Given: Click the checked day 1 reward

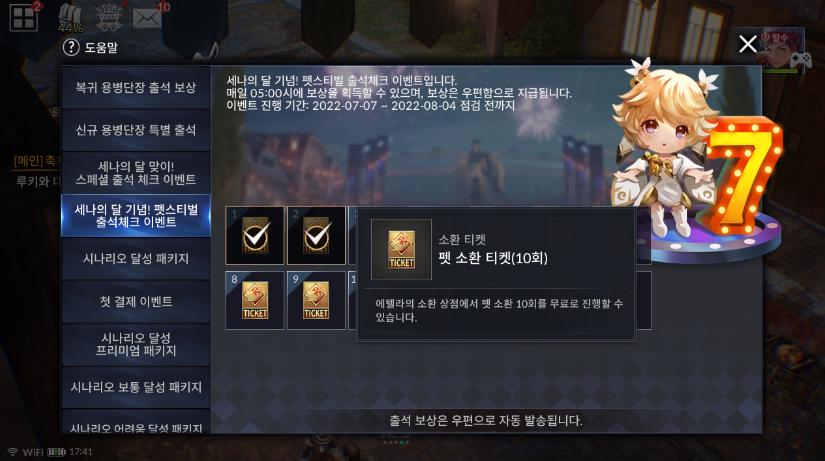Looking at the screenshot, I should [x=255, y=235].
